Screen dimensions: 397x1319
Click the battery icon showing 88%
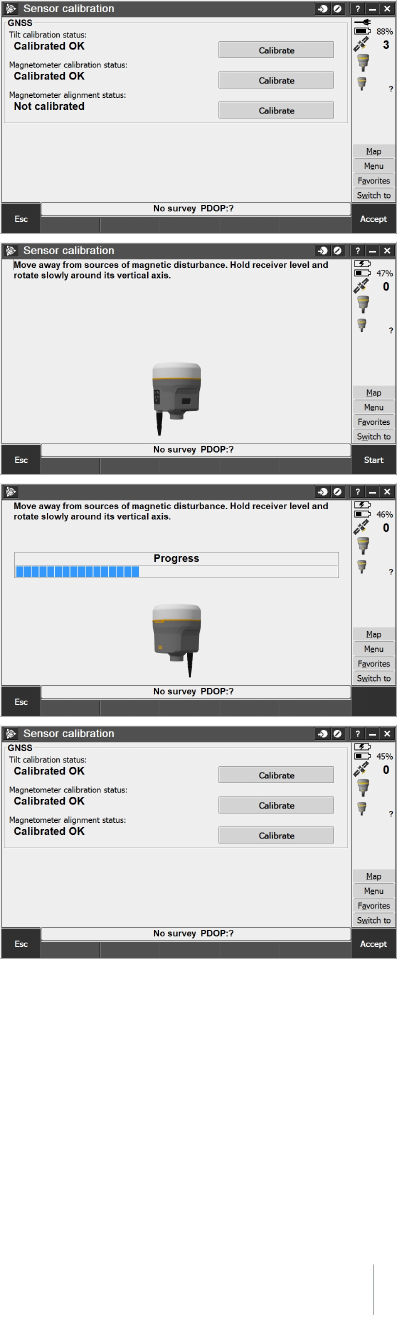[362, 32]
